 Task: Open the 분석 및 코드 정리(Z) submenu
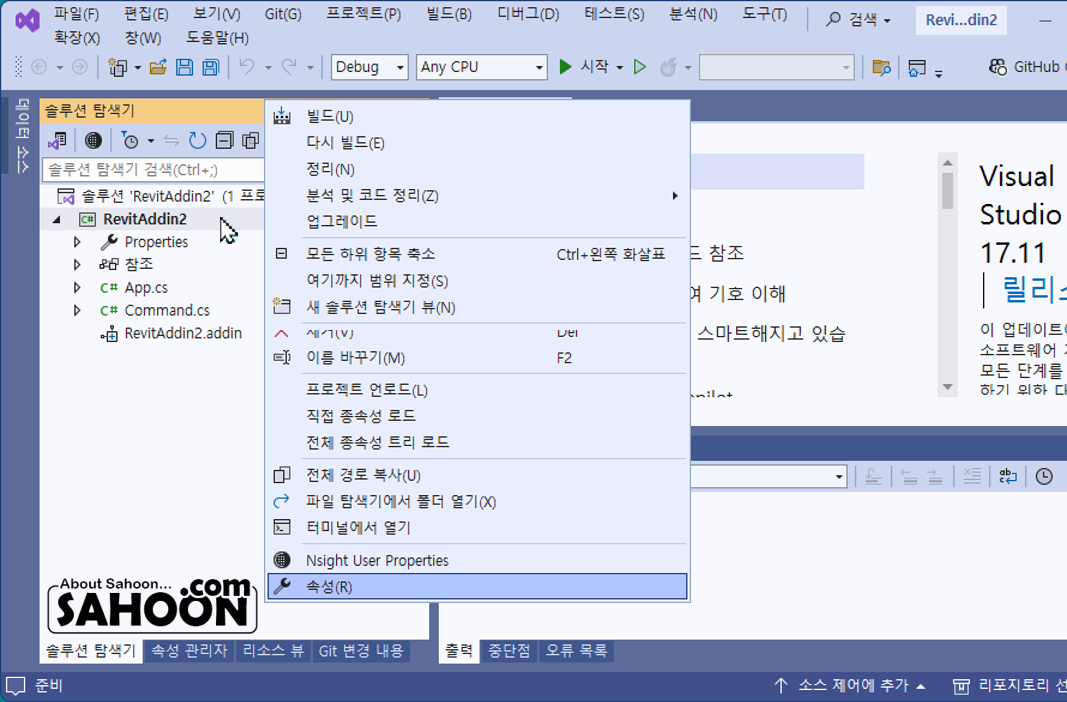tap(478, 196)
